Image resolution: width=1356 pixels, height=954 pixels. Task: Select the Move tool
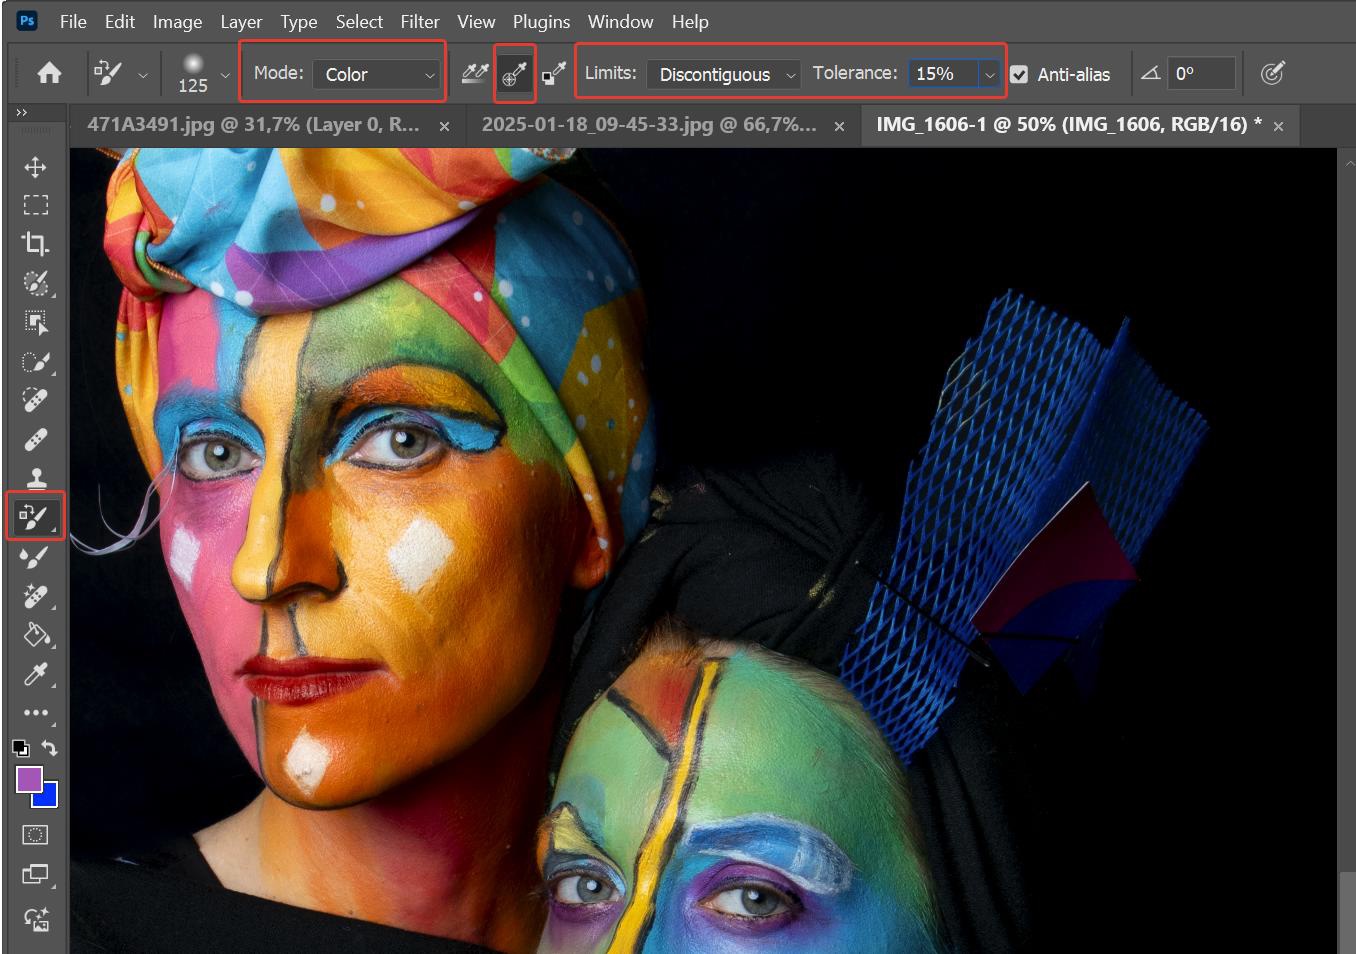(35, 167)
